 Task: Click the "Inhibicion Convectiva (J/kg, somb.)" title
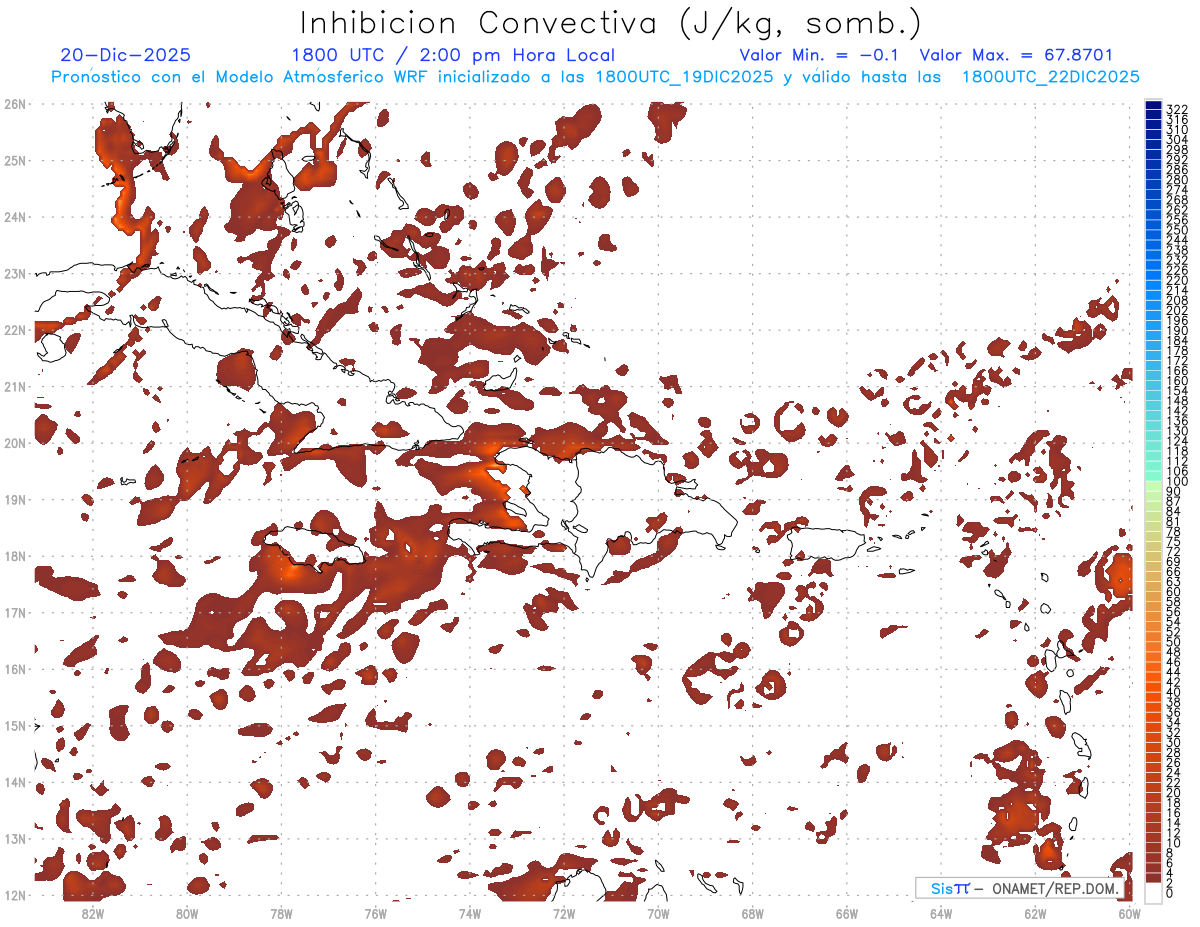611,24
